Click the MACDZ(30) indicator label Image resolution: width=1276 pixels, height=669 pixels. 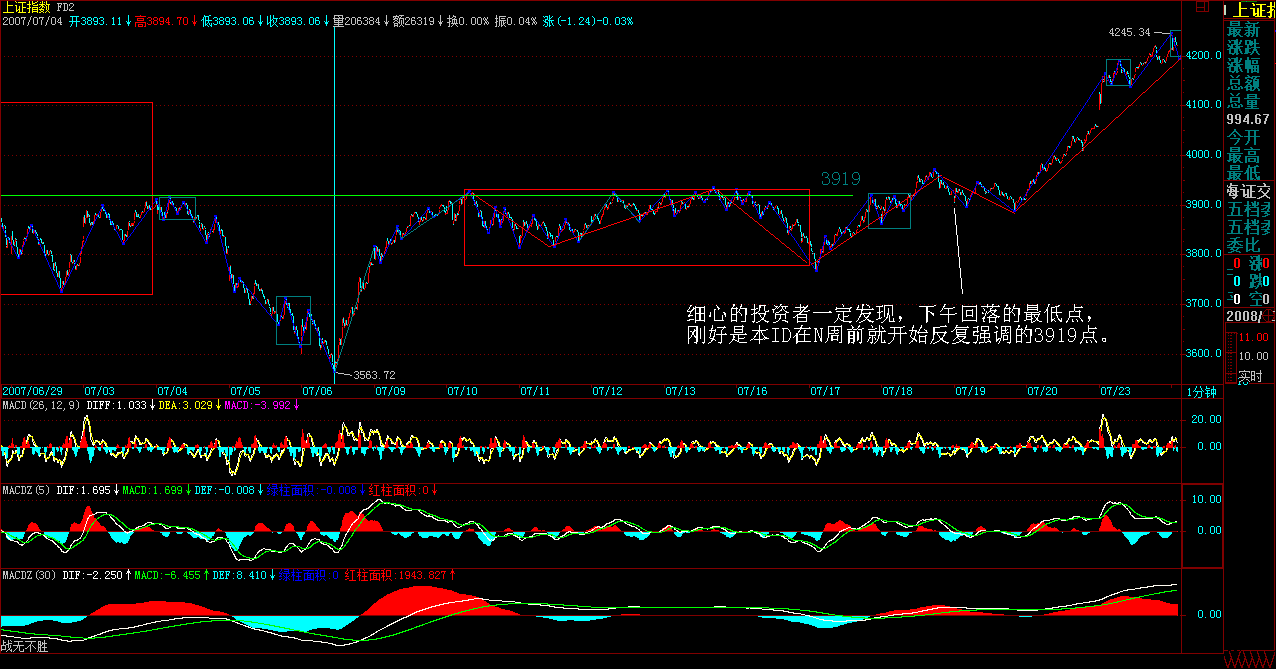coord(28,575)
